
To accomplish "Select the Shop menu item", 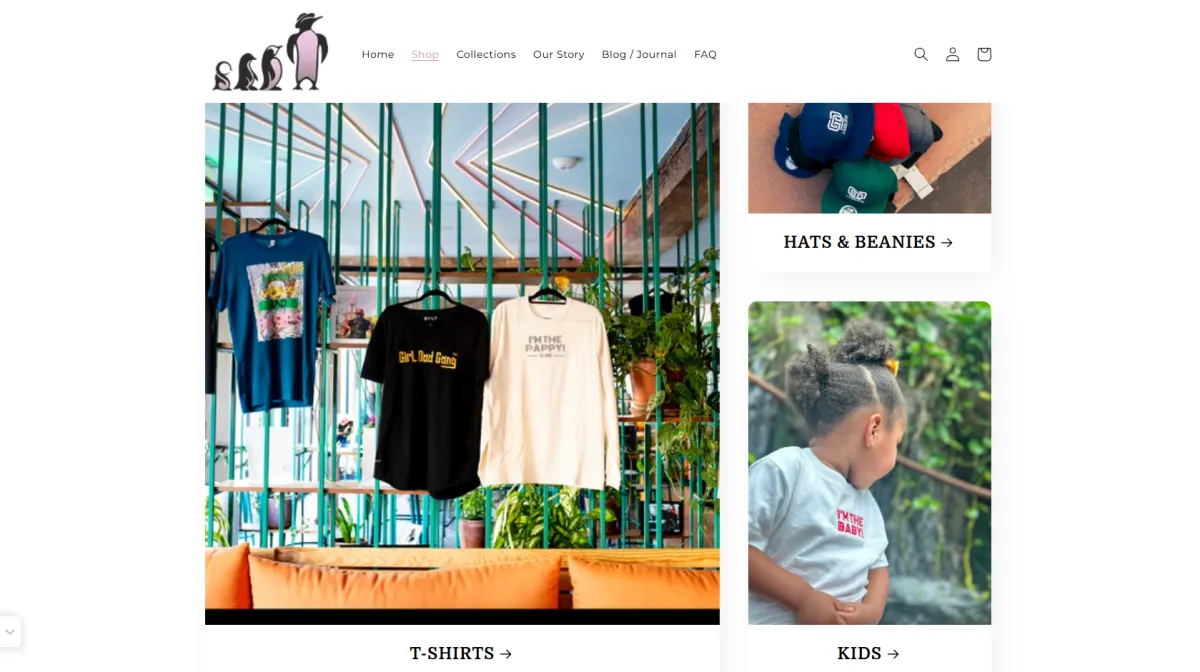I will (425, 54).
